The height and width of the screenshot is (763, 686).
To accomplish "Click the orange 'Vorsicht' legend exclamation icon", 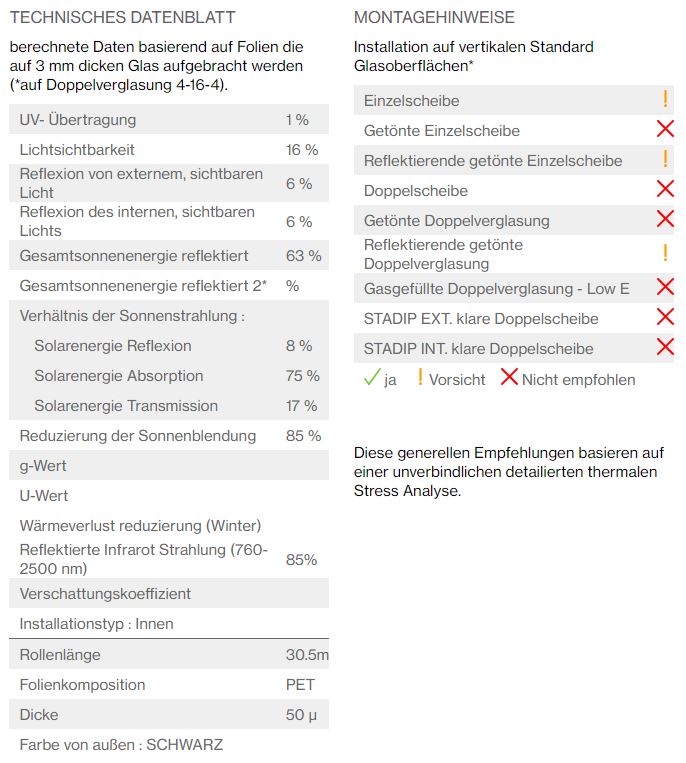I will [420, 378].
